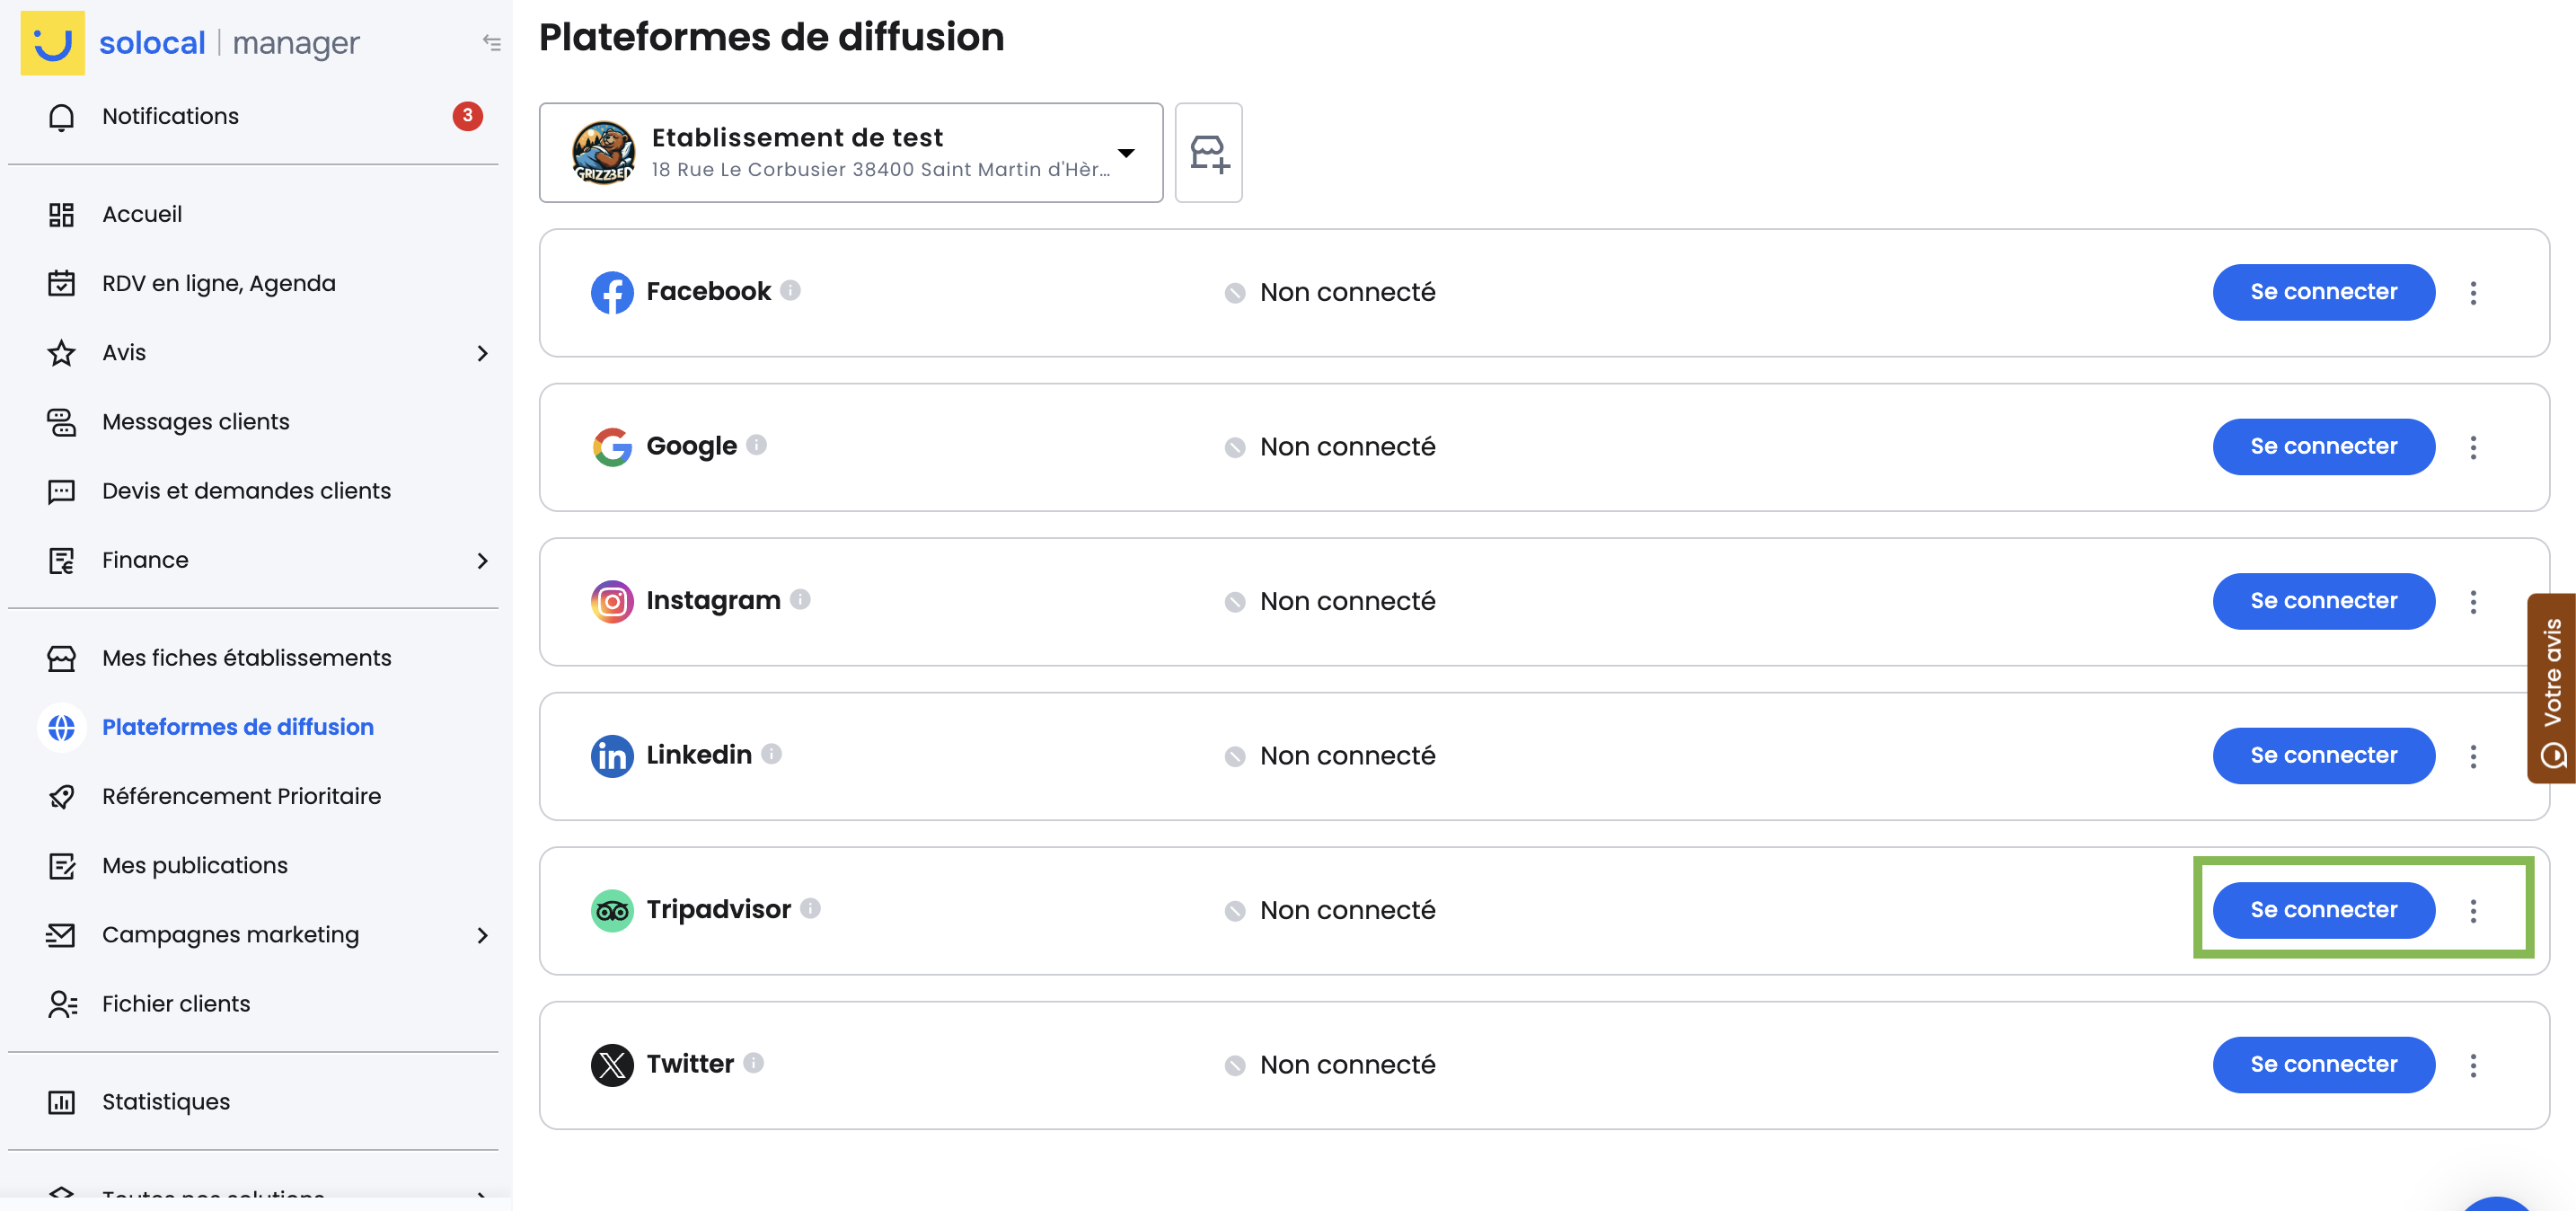The image size is (2576, 1211).
Task: Collapse the sidebar with the top arrow icon
Action: [x=491, y=42]
